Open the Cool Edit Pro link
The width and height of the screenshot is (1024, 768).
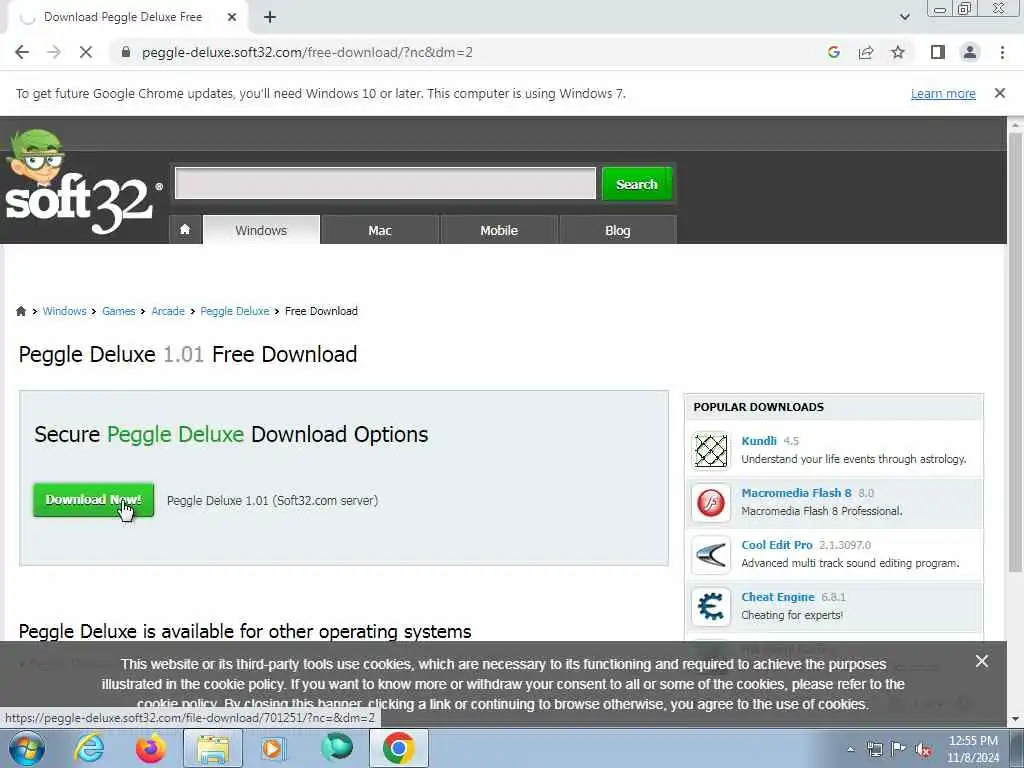click(776, 545)
